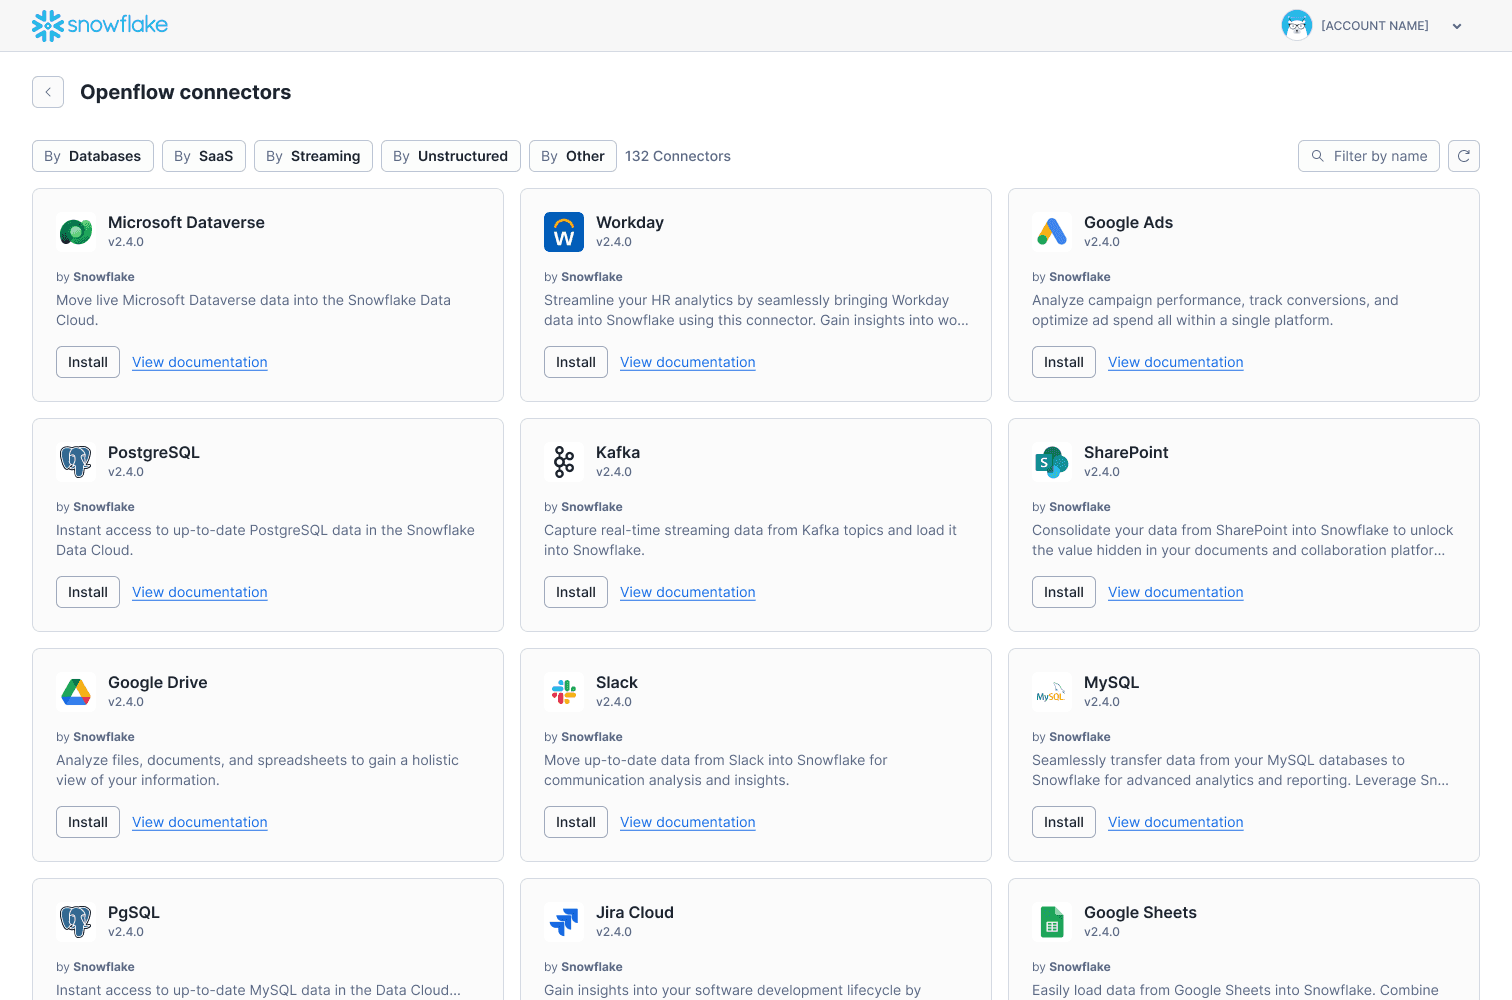
Task: Click the PgSQL card title
Action: (134, 912)
